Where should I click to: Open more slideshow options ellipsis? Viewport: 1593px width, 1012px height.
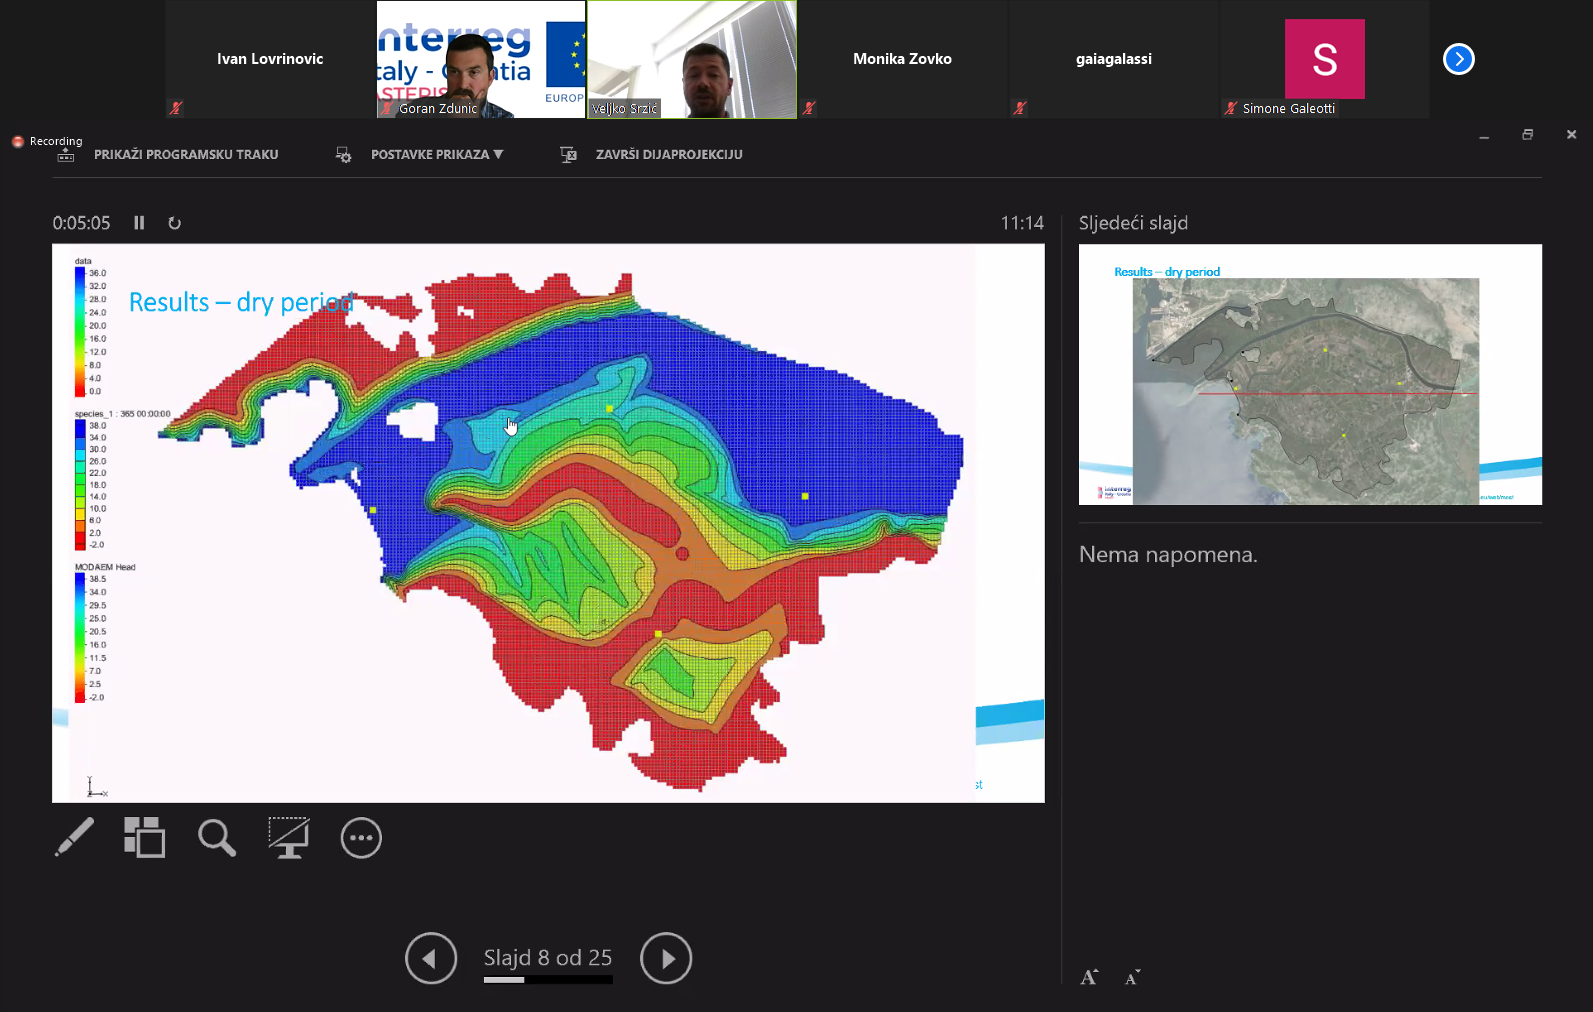click(x=361, y=838)
